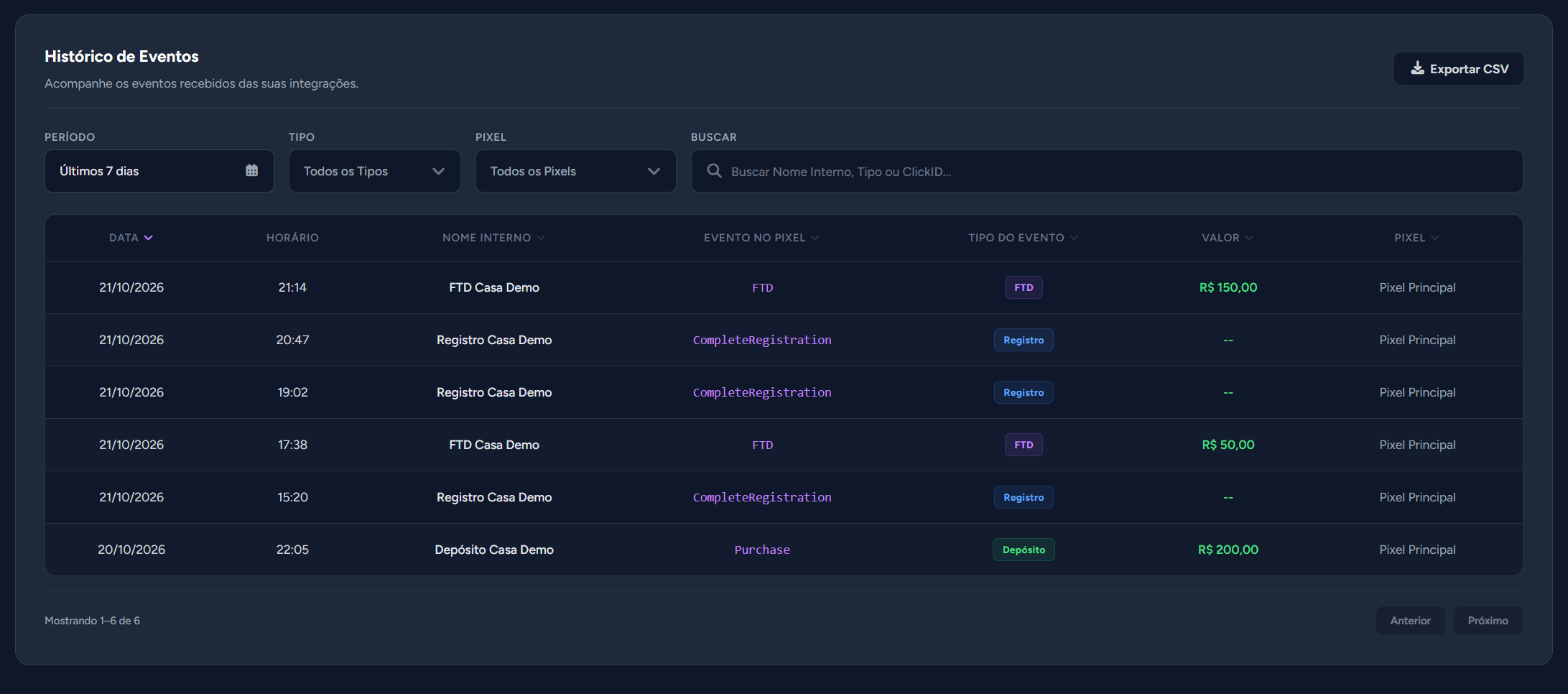Screen dimensions: 1568x694
Task: Select the value R$ 150,00
Action: click(x=1228, y=288)
